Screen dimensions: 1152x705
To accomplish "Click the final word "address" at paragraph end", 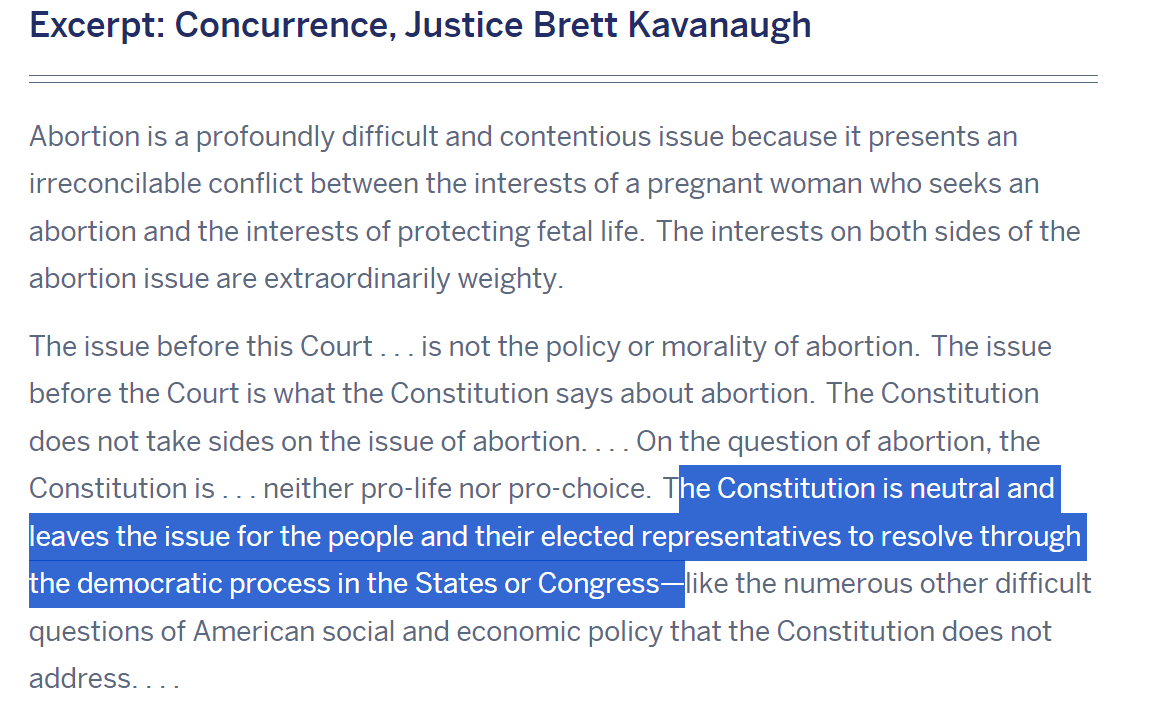I will pyautogui.click(x=80, y=679).
